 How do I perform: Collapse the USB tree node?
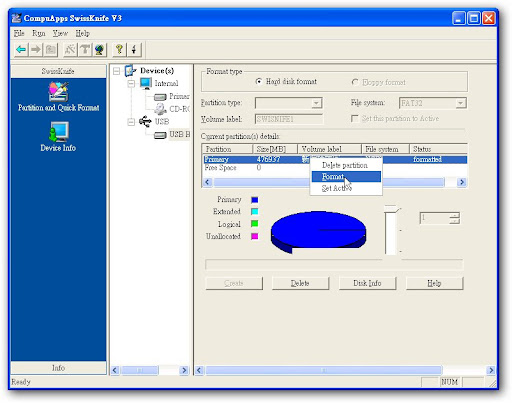tap(131, 122)
